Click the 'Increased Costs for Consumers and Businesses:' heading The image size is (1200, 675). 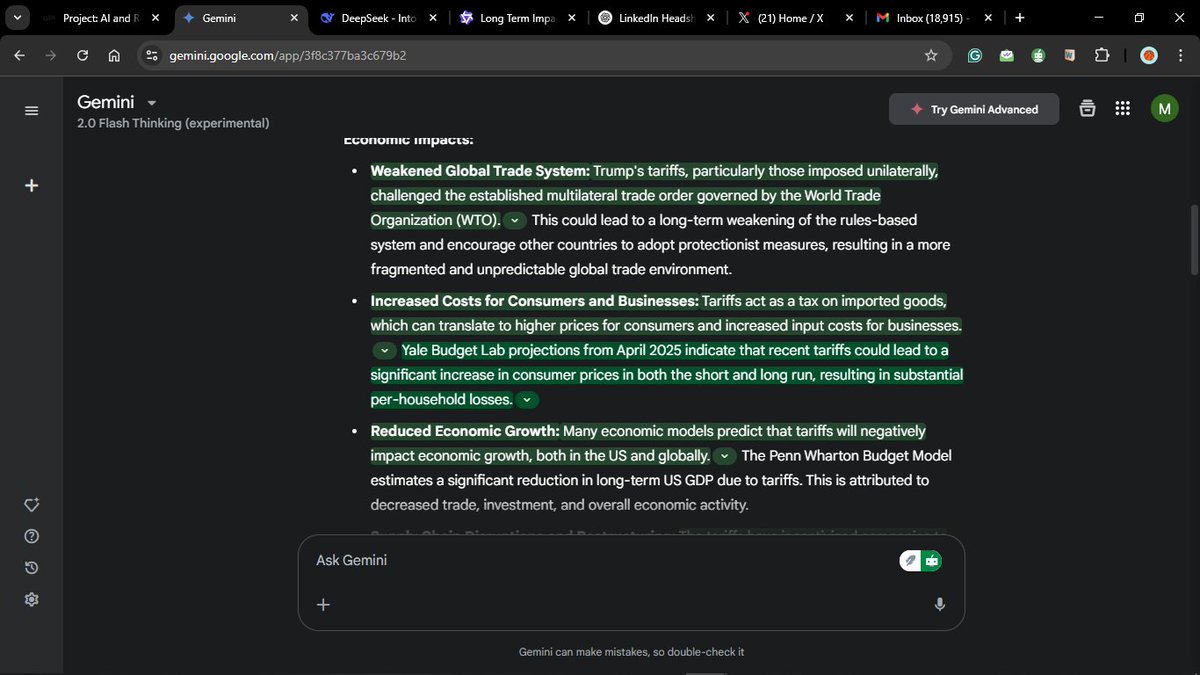[534, 301]
